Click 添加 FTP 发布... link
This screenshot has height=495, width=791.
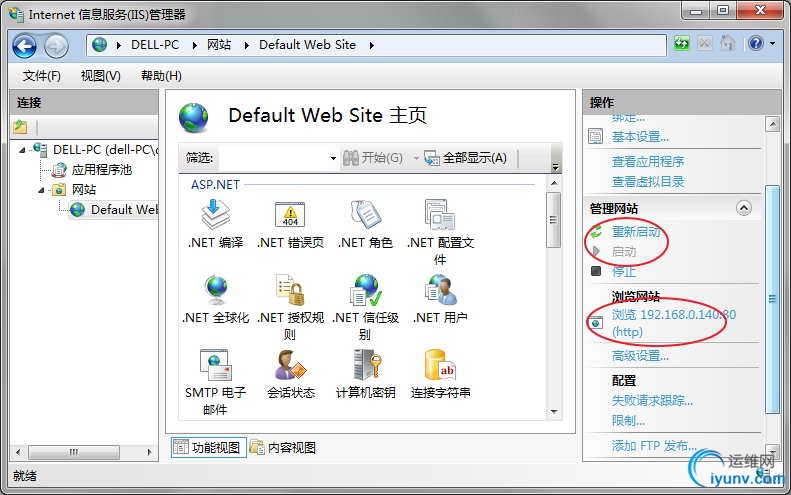pos(654,445)
